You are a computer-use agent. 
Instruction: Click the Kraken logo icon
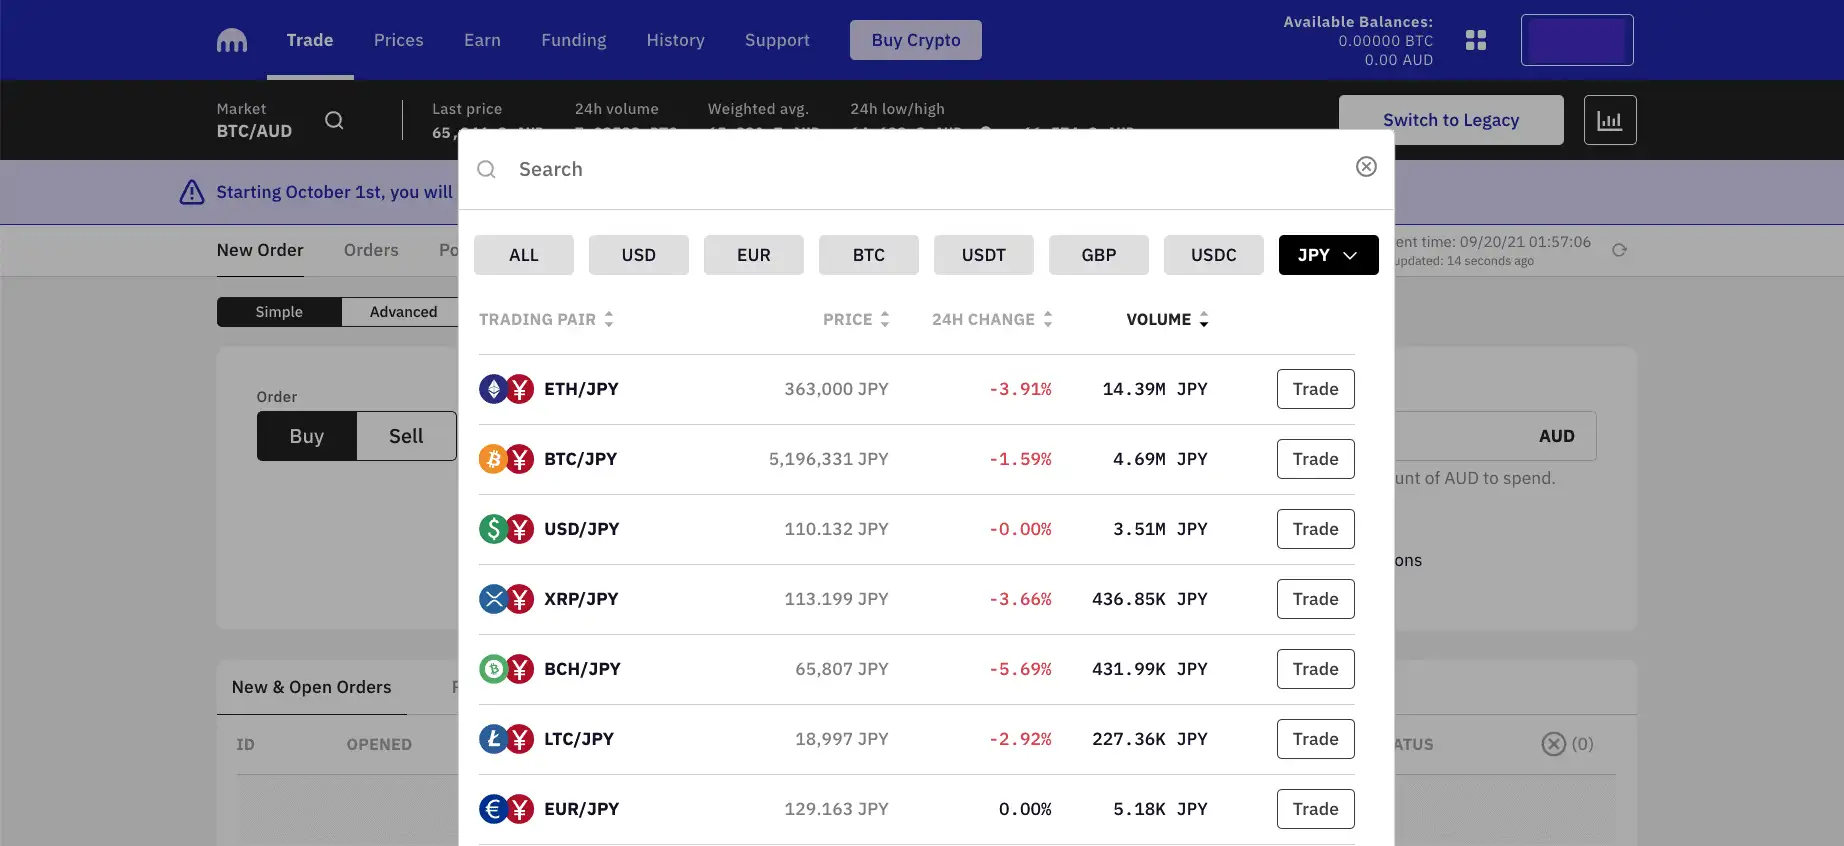231,40
